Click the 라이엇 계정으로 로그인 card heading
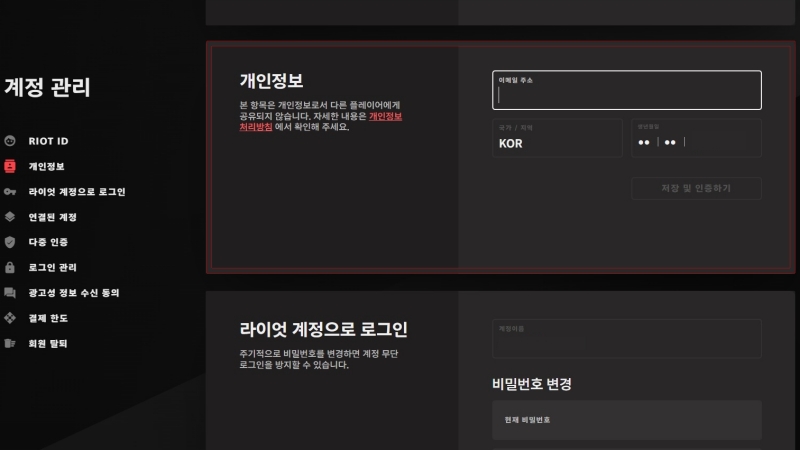The width and height of the screenshot is (800, 450). [323, 329]
